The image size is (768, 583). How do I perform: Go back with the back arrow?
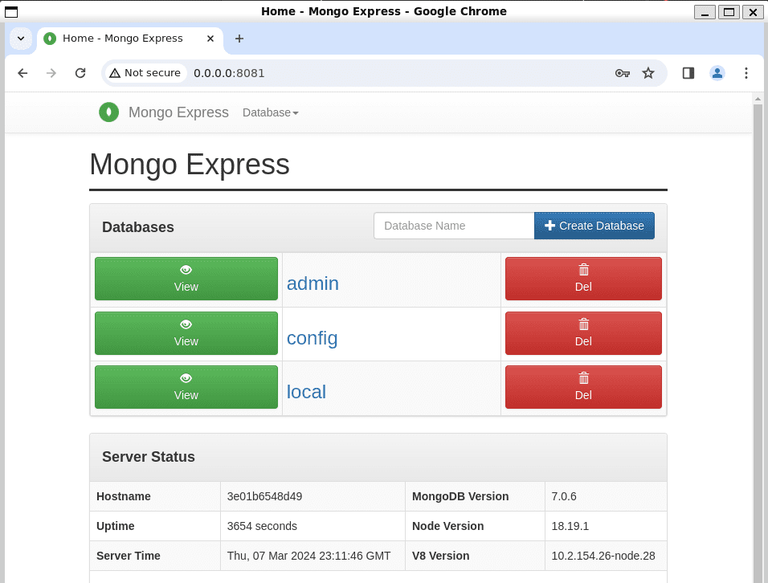[23, 73]
